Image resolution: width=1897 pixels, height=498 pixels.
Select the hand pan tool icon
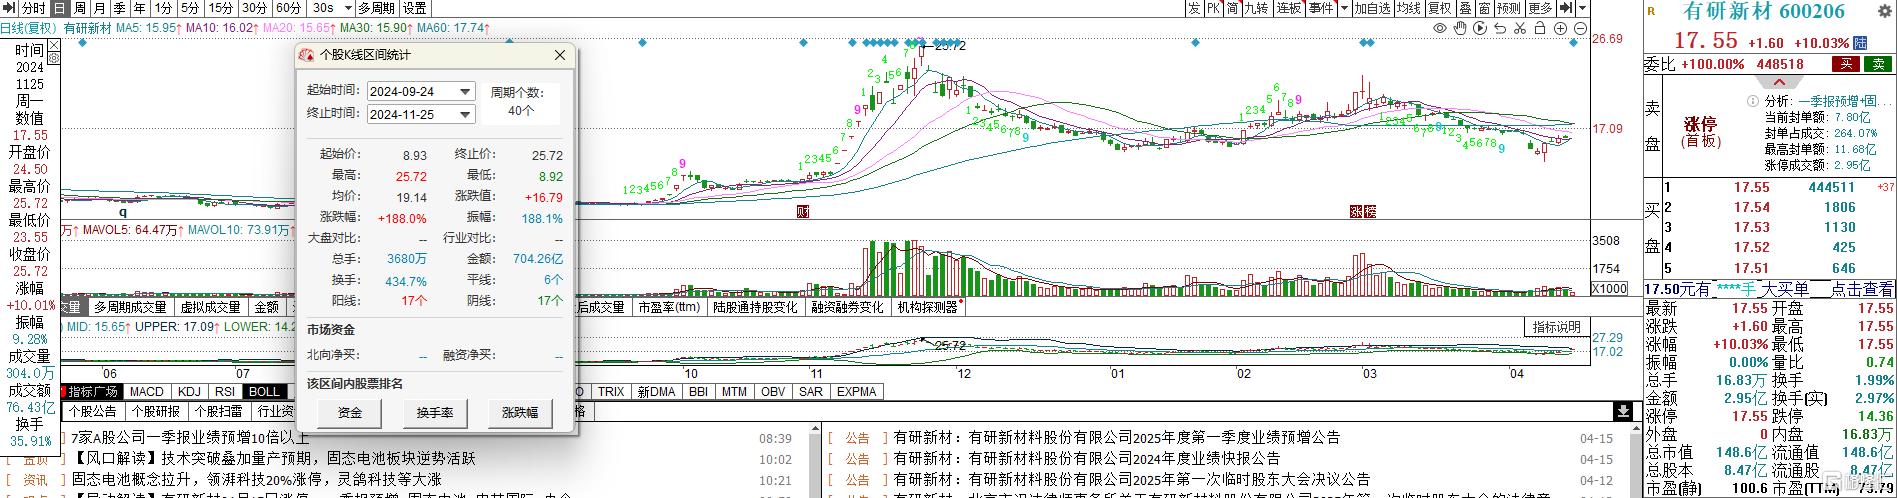click(x=1460, y=28)
